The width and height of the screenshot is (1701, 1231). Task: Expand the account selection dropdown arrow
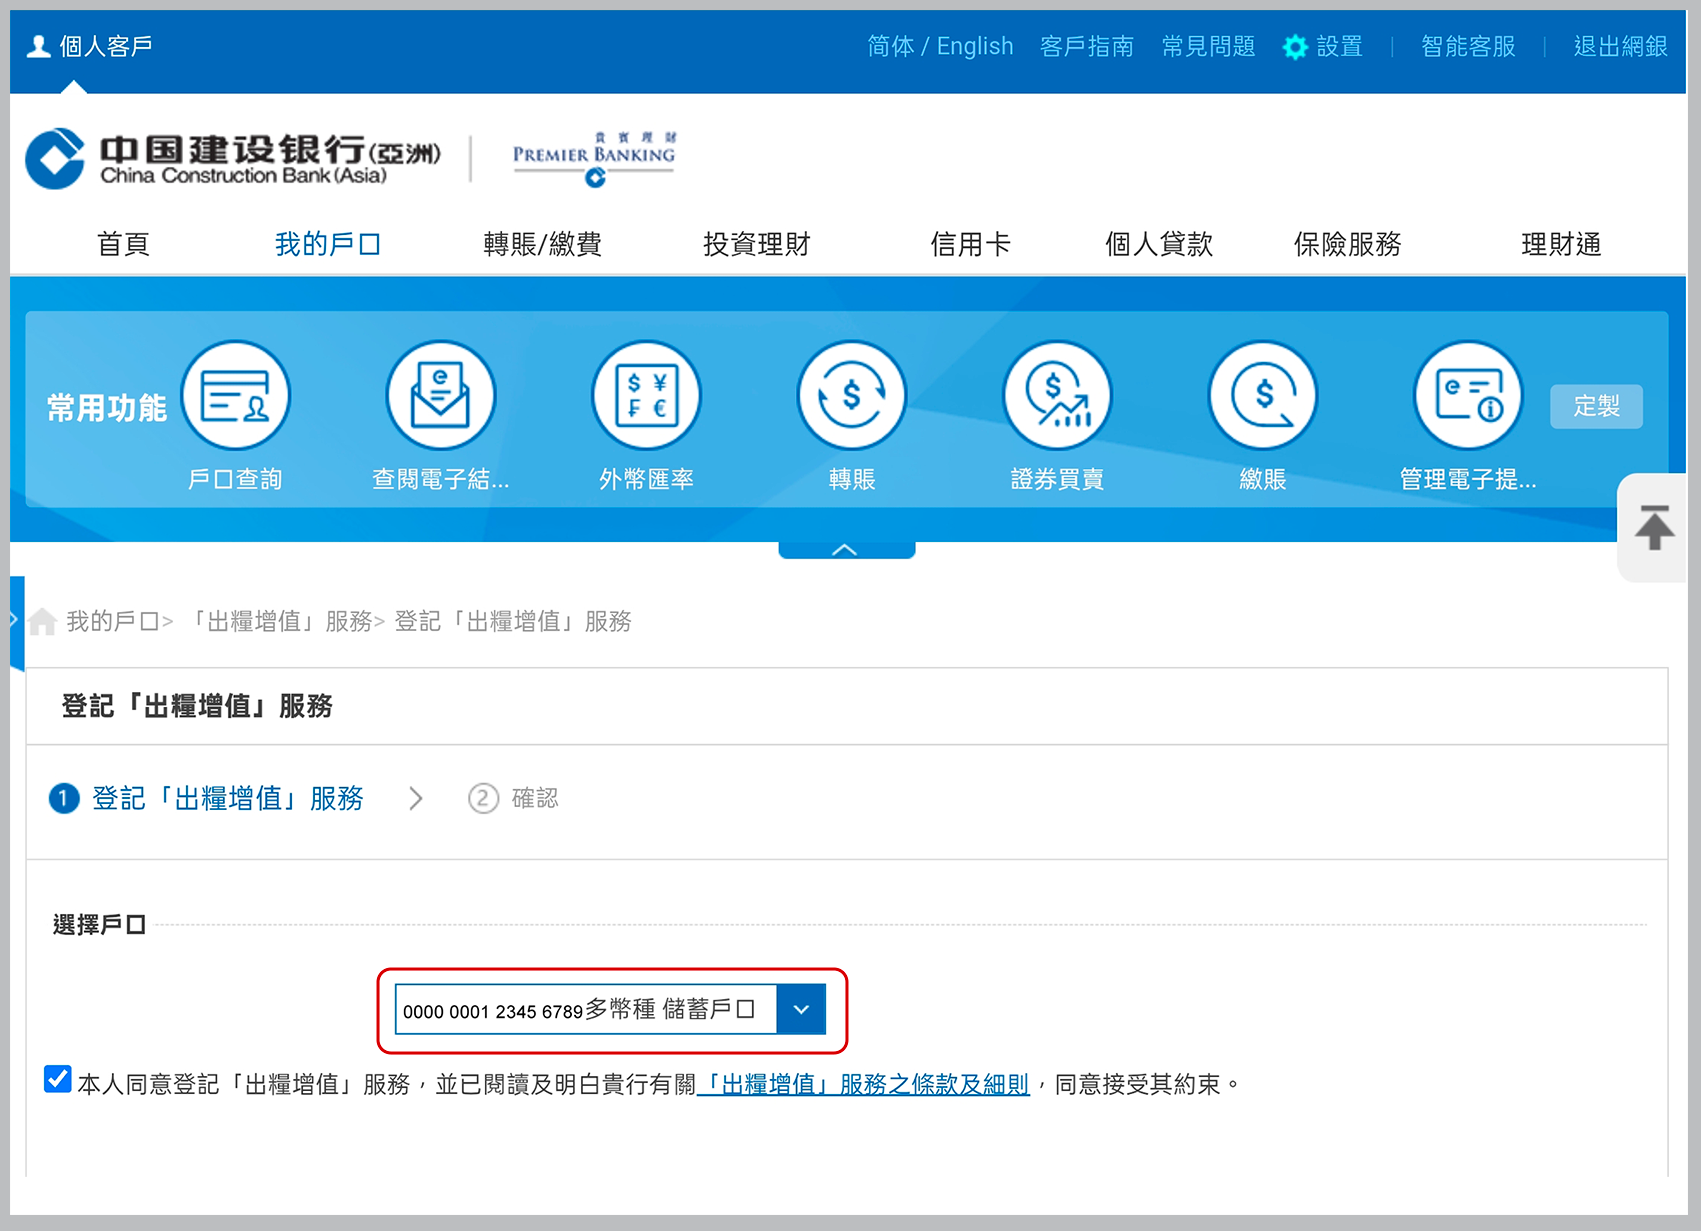pos(801,1010)
